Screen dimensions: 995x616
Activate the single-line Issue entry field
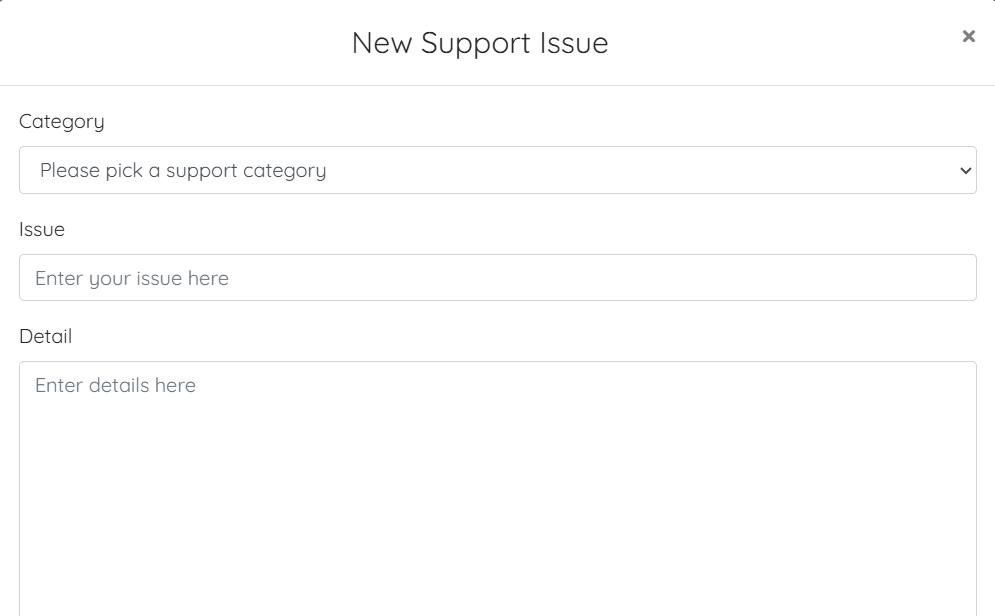(497, 277)
